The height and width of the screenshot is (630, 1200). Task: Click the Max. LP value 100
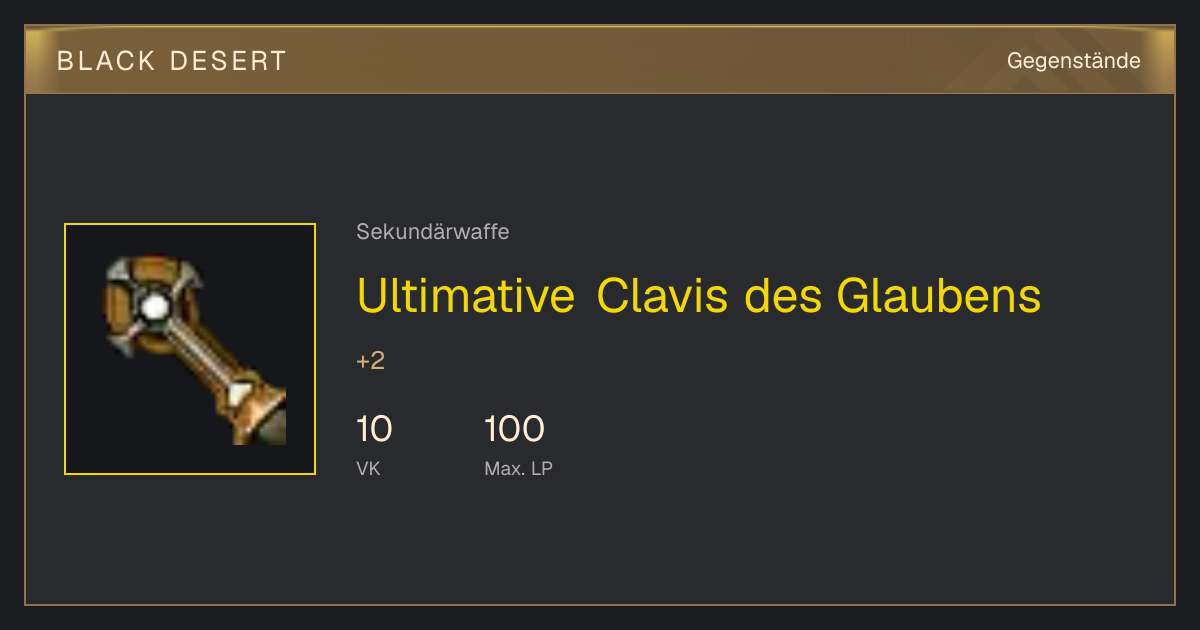[x=514, y=429]
